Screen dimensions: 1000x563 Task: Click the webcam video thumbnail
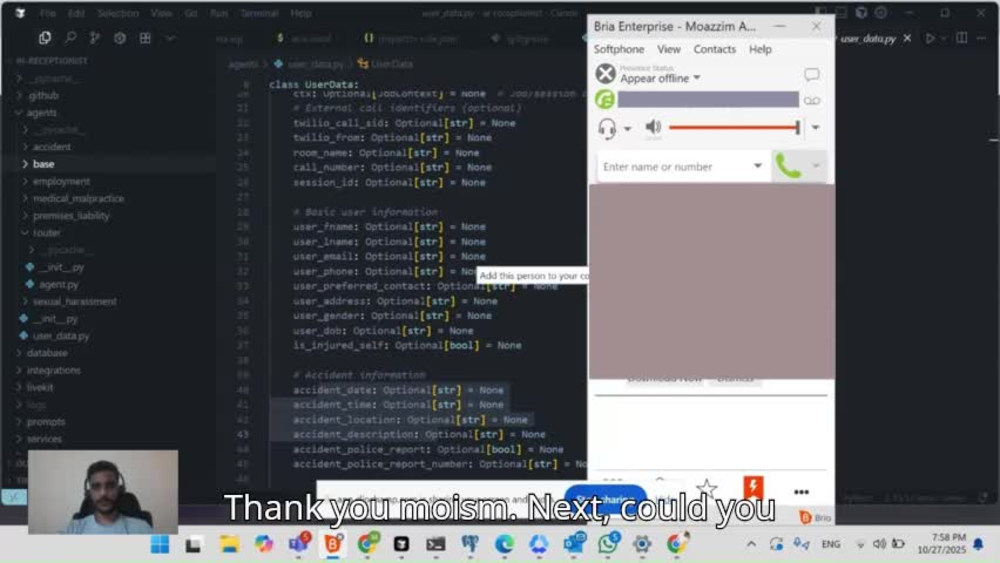click(x=103, y=492)
